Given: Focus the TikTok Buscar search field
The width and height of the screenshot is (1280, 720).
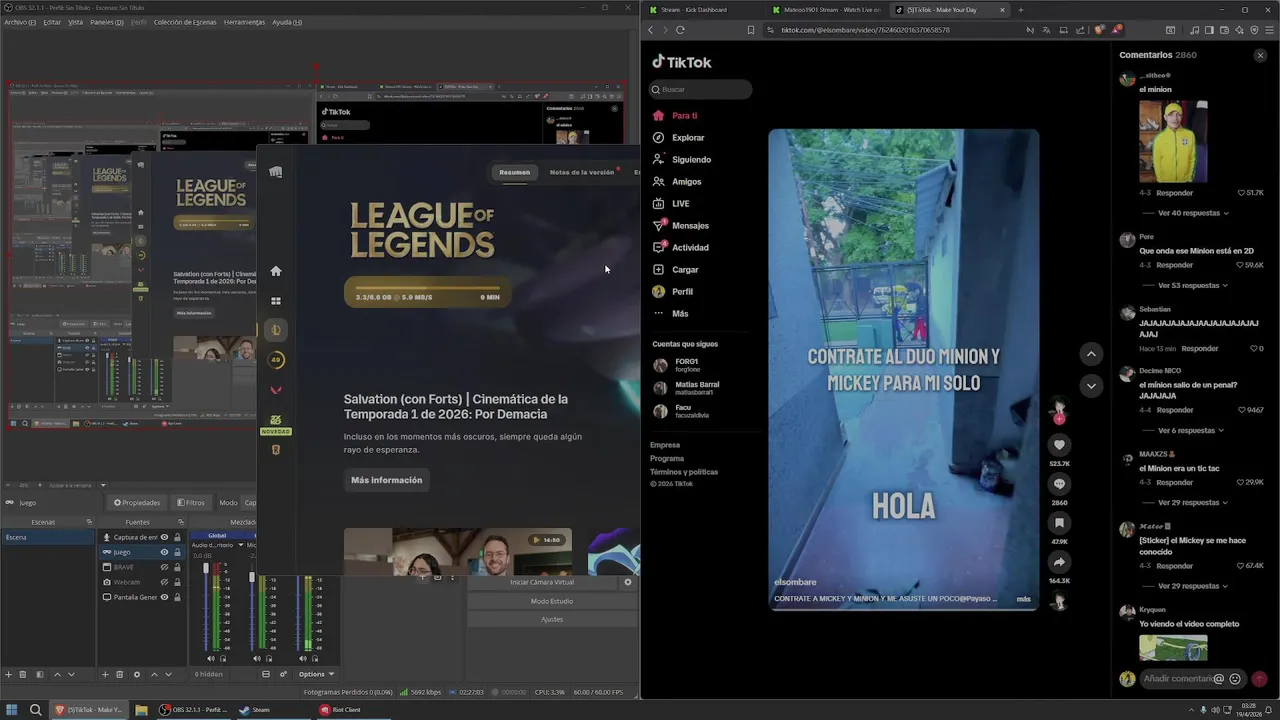Looking at the screenshot, I should coord(701,89).
